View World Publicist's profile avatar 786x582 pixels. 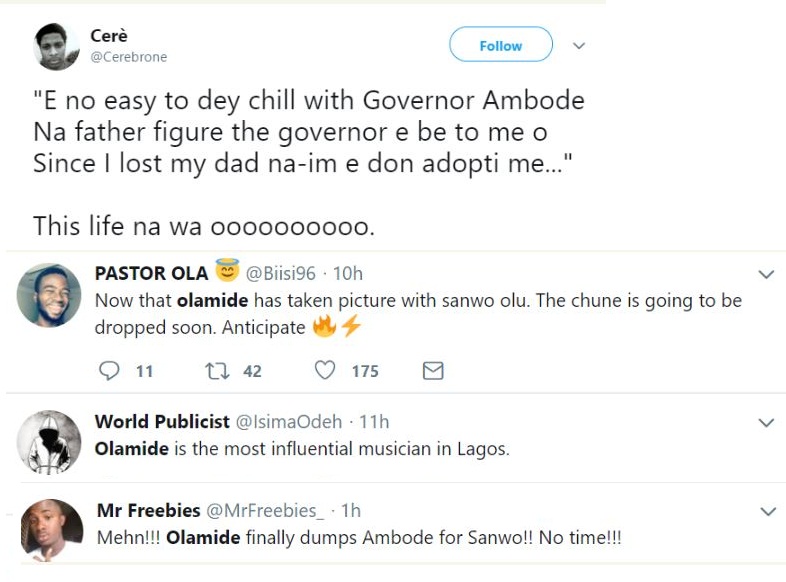49,442
